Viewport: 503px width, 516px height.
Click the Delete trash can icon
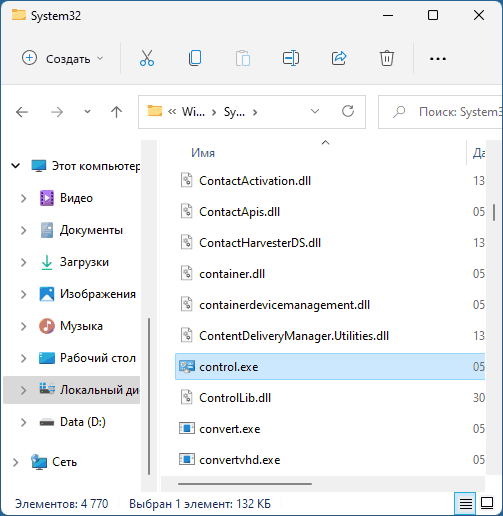pyautogui.click(x=387, y=58)
